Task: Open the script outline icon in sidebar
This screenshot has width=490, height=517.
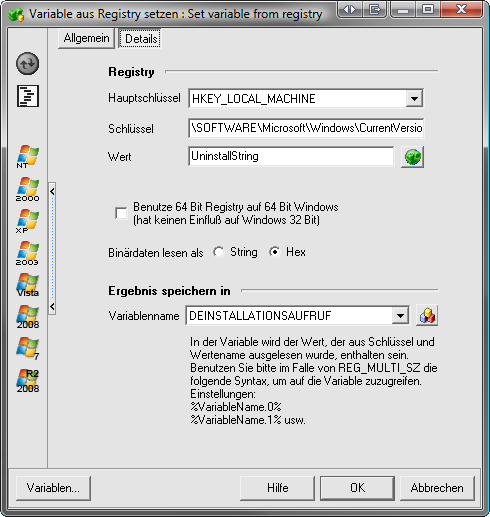Action: pyautogui.click(x=28, y=96)
